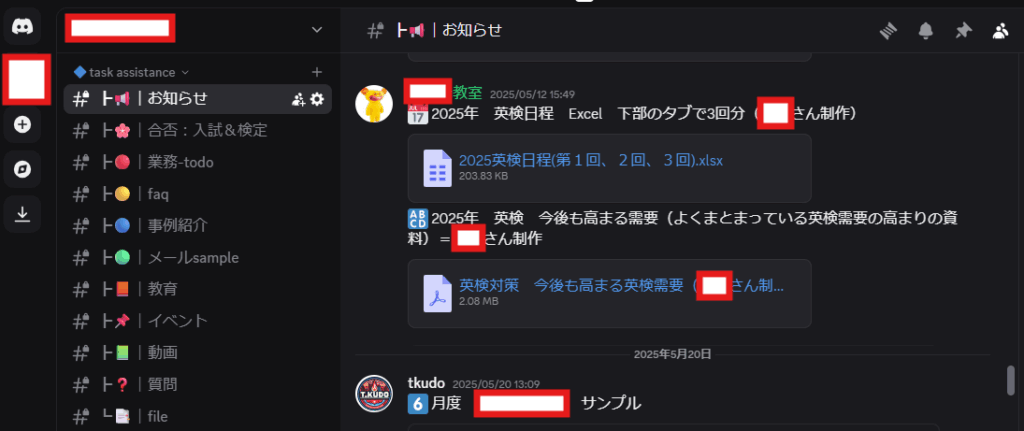This screenshot has height=431, width=1024.
Task: Open Explore servers compass icon
Action: (23, 169)
